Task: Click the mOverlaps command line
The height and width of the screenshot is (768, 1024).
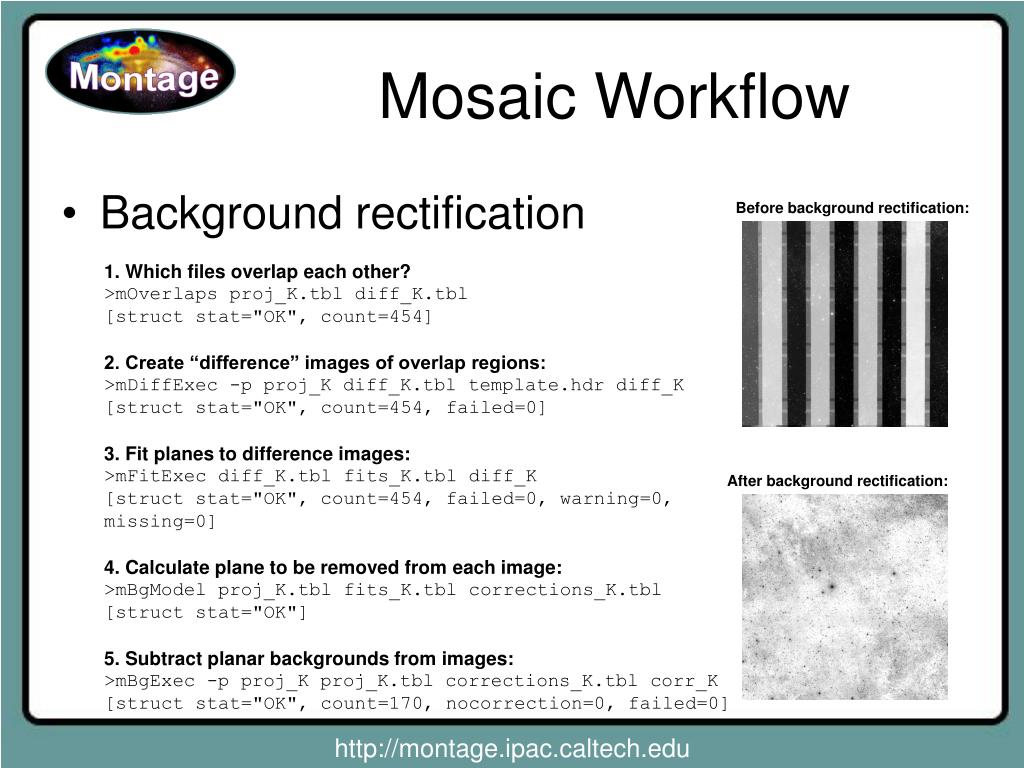Action: 285,295
